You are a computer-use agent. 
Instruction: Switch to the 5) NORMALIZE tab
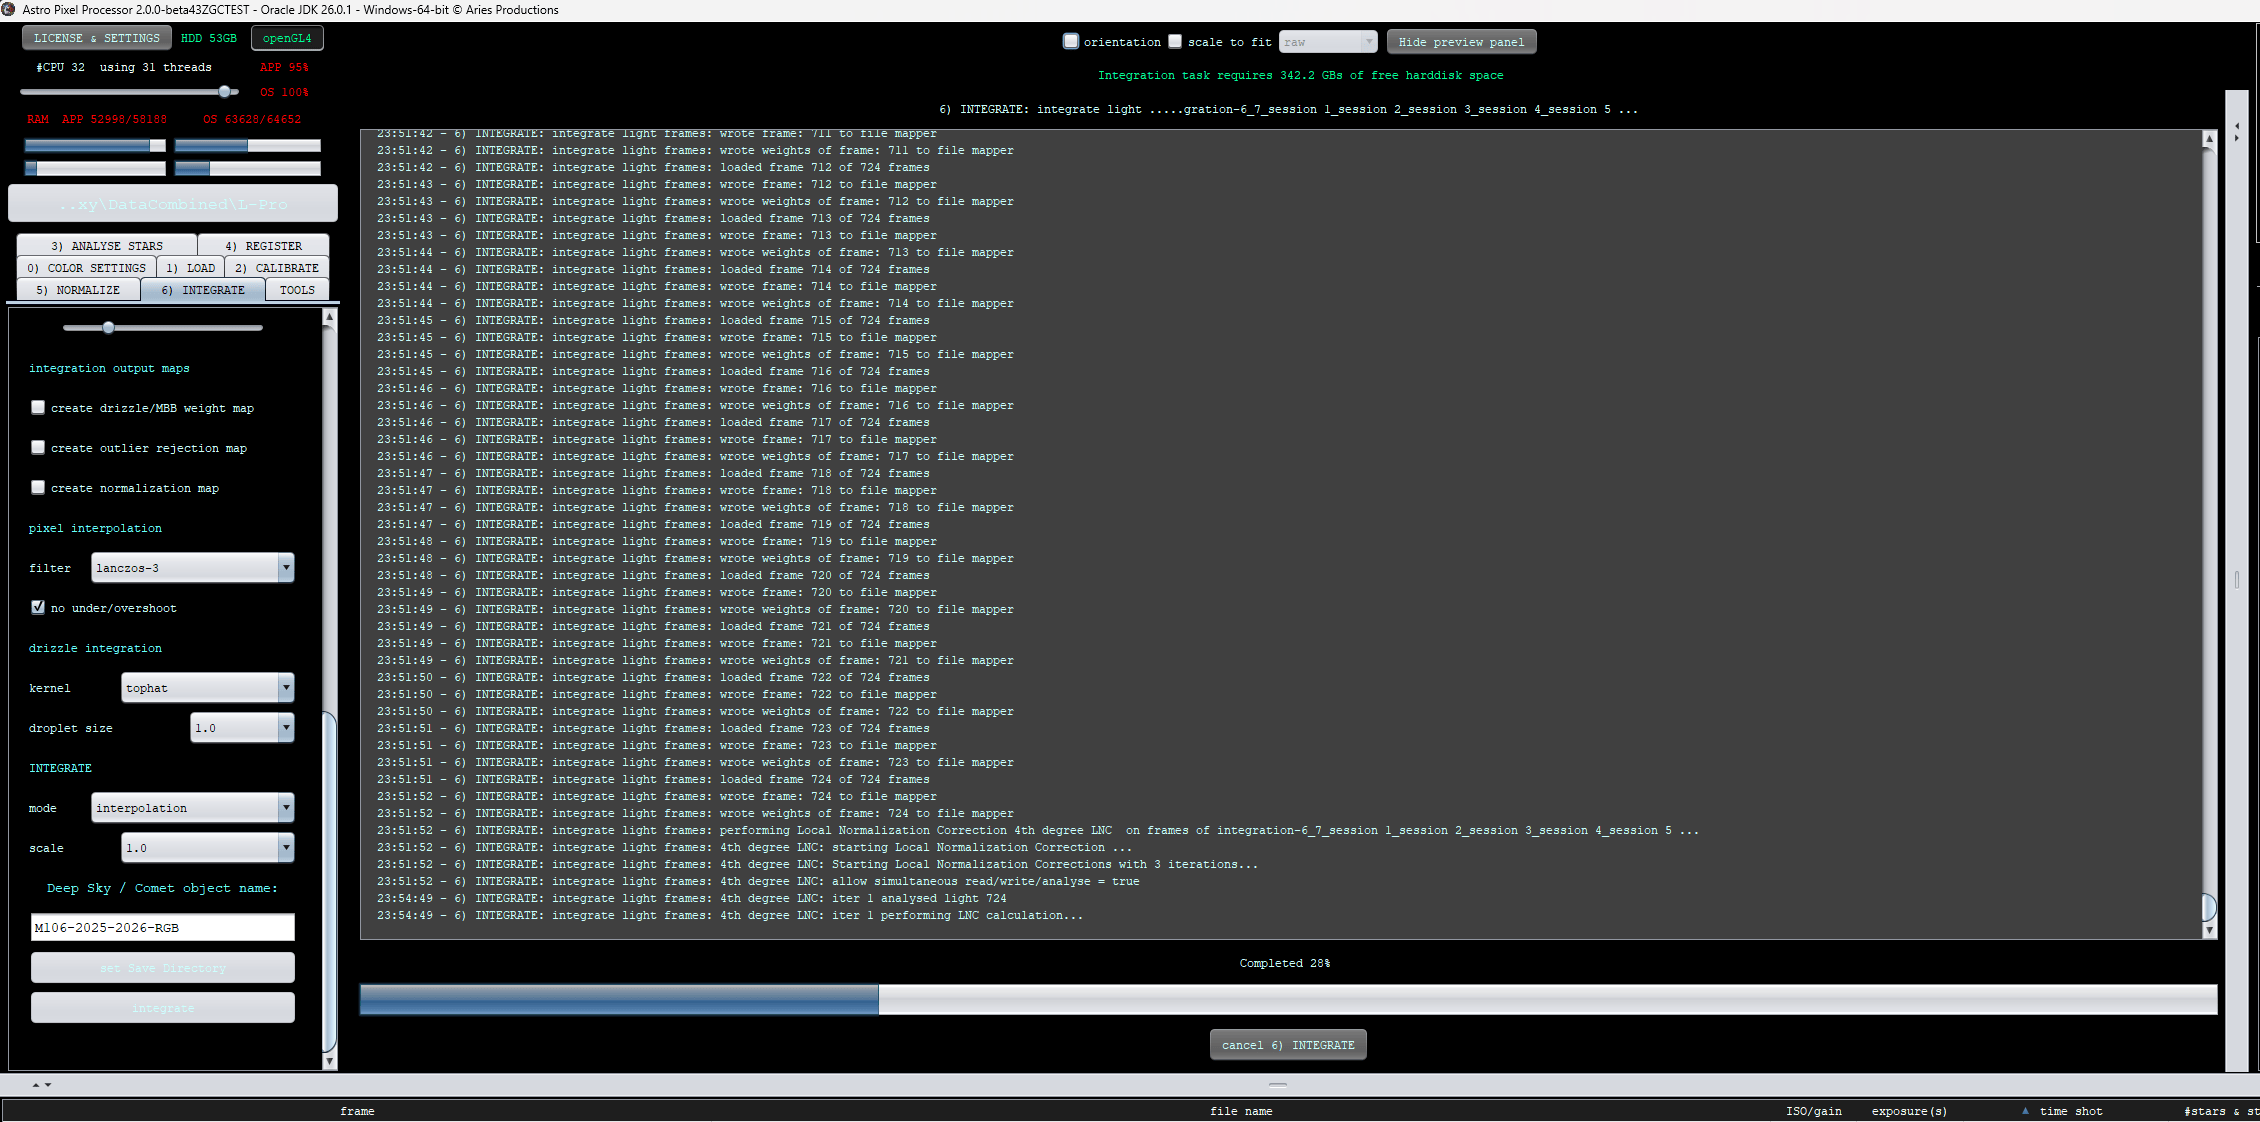(78, 290)
